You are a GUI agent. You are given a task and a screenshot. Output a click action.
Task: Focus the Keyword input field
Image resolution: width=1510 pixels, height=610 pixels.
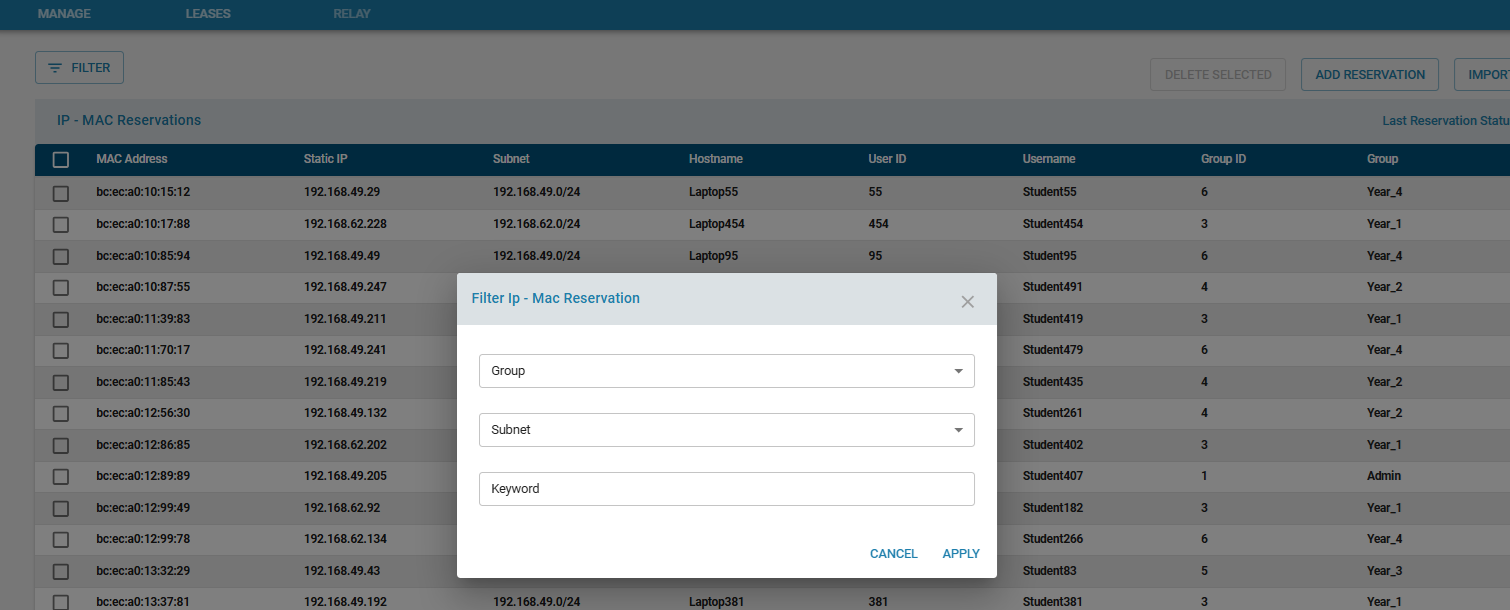click(727, 489)
